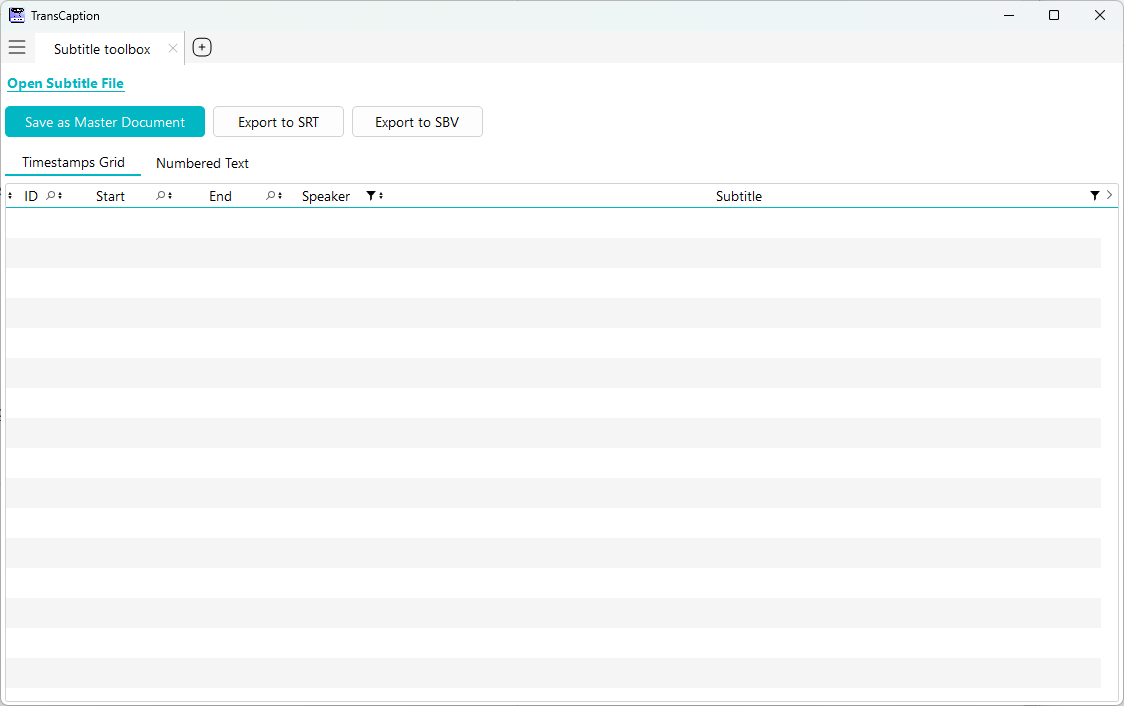The image size is (1124, 706).
Task: Toggle sort arrows beside Speaker filter icon
Action: pos(381,196)
